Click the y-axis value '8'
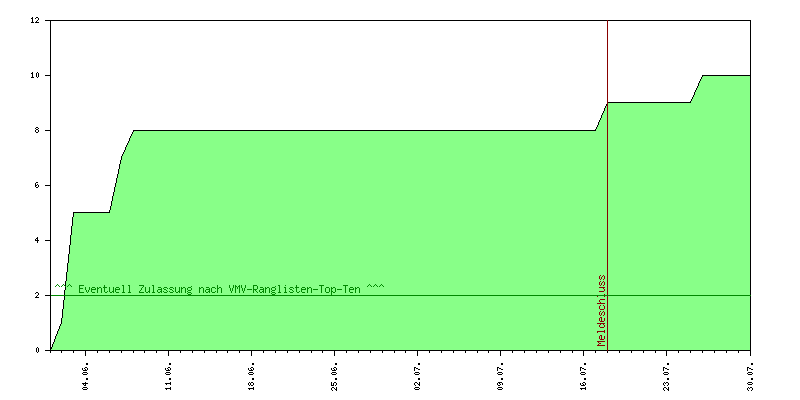This screenshot has height=400, width=800. (37, 131)
